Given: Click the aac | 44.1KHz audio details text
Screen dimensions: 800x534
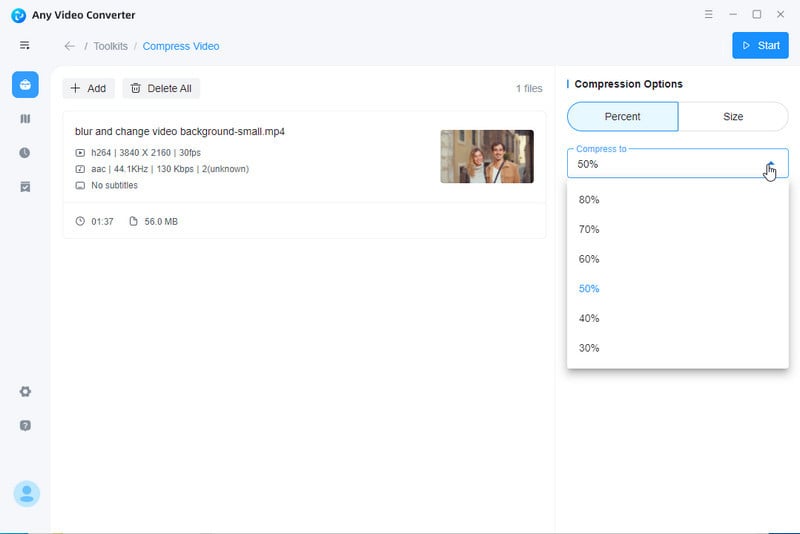Looking at the screenshot, I should [x=170, y=169].
